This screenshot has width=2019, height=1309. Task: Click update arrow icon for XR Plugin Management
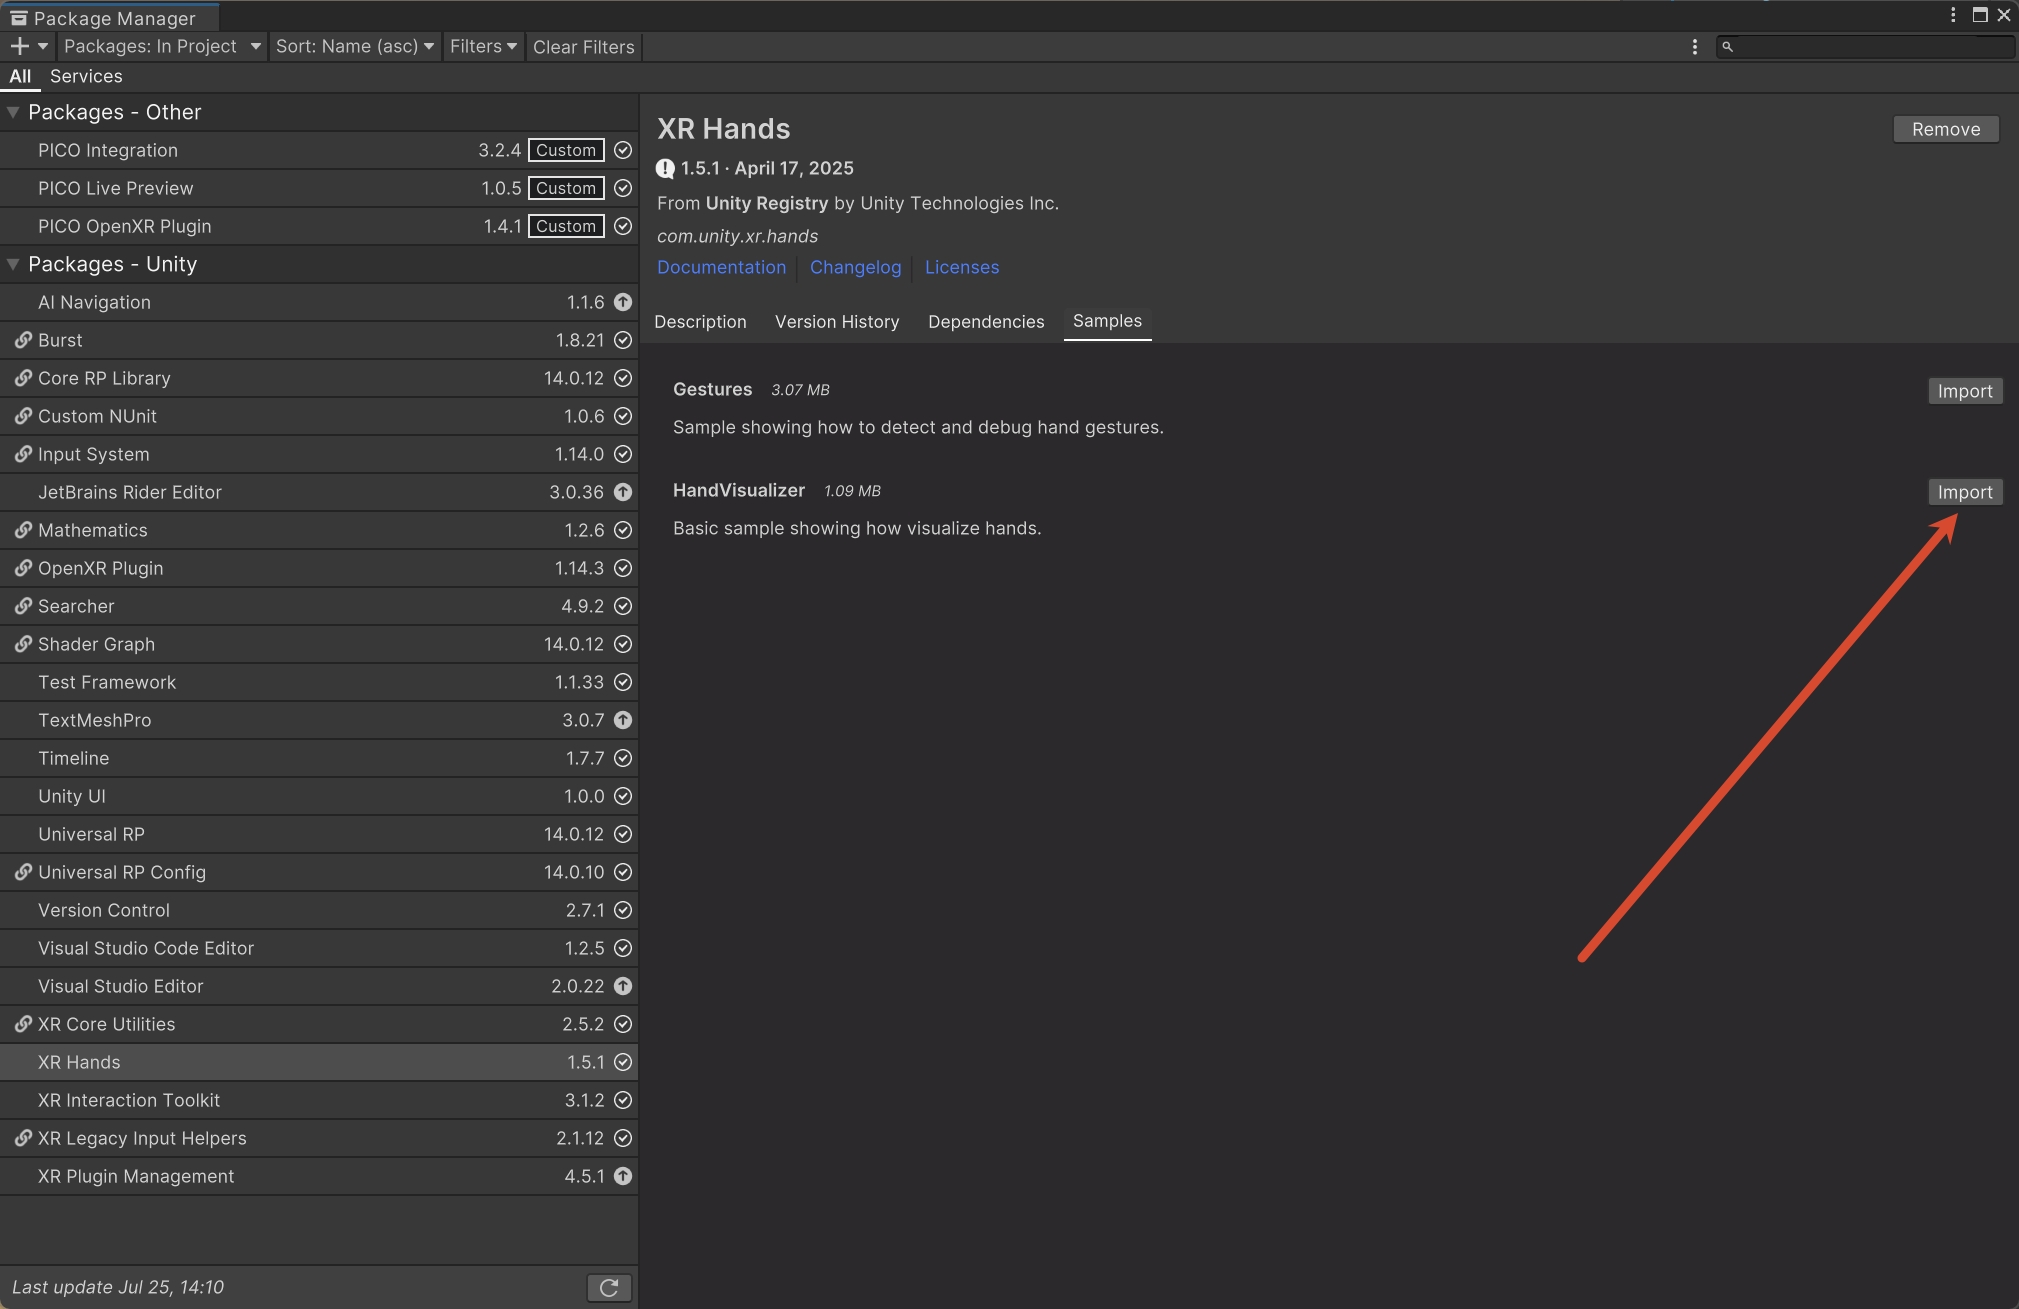tap(623, 1176)
